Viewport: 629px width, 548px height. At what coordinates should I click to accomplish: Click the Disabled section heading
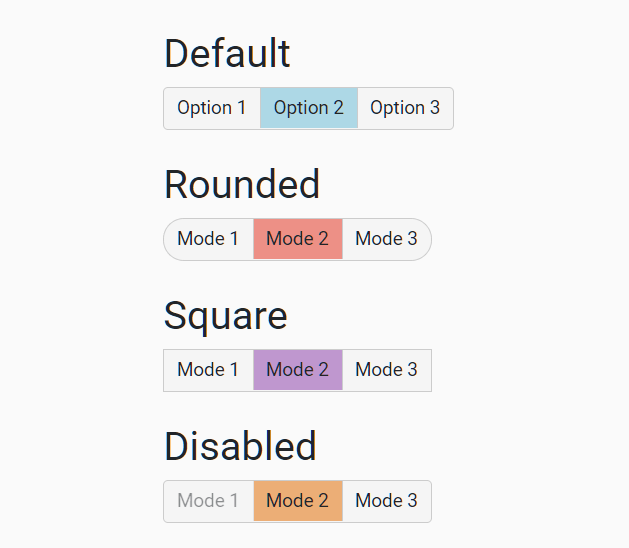pos(240,447)
